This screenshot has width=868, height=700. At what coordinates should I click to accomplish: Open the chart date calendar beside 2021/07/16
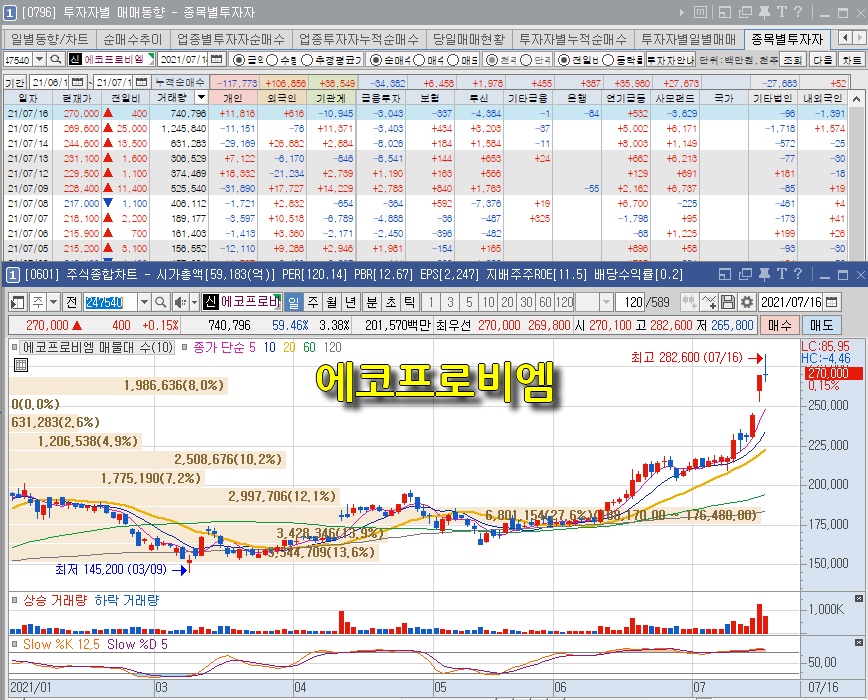tap(831, 302)
